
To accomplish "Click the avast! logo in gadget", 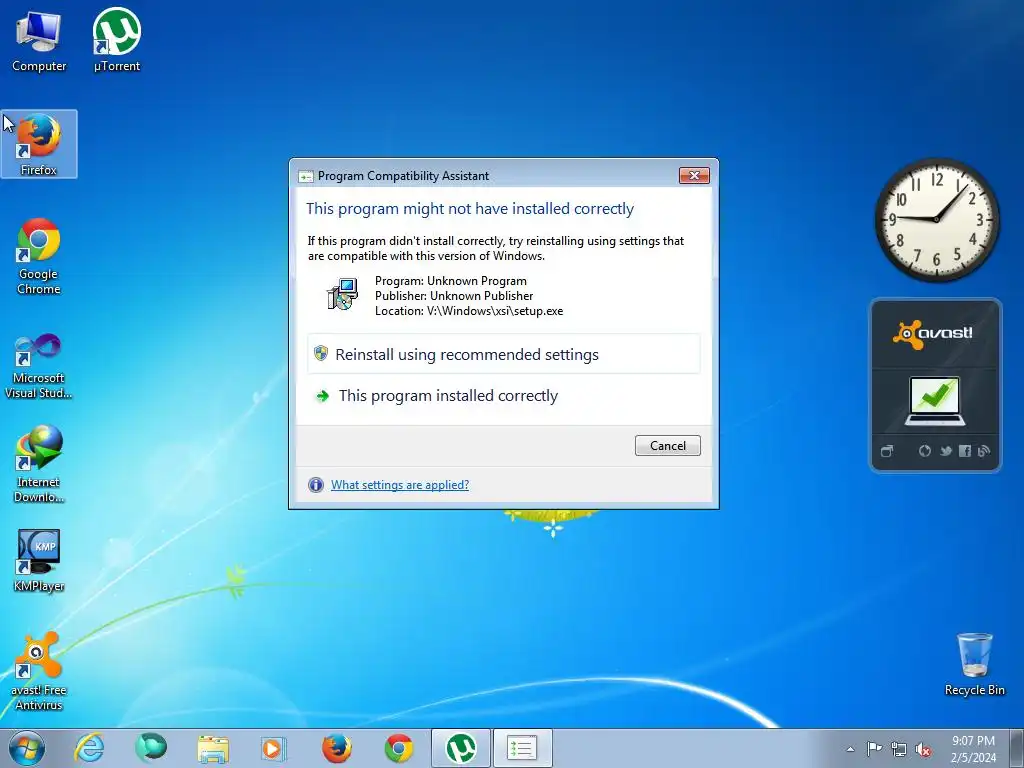I will tap(933, 334).
